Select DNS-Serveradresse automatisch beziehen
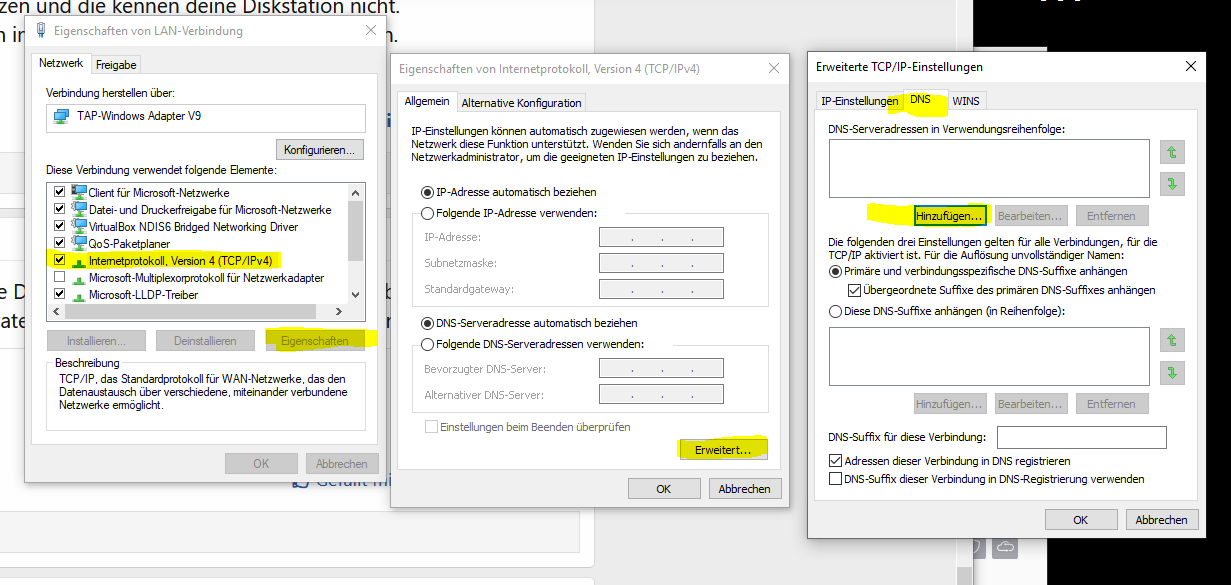 [x=428, y=323]
